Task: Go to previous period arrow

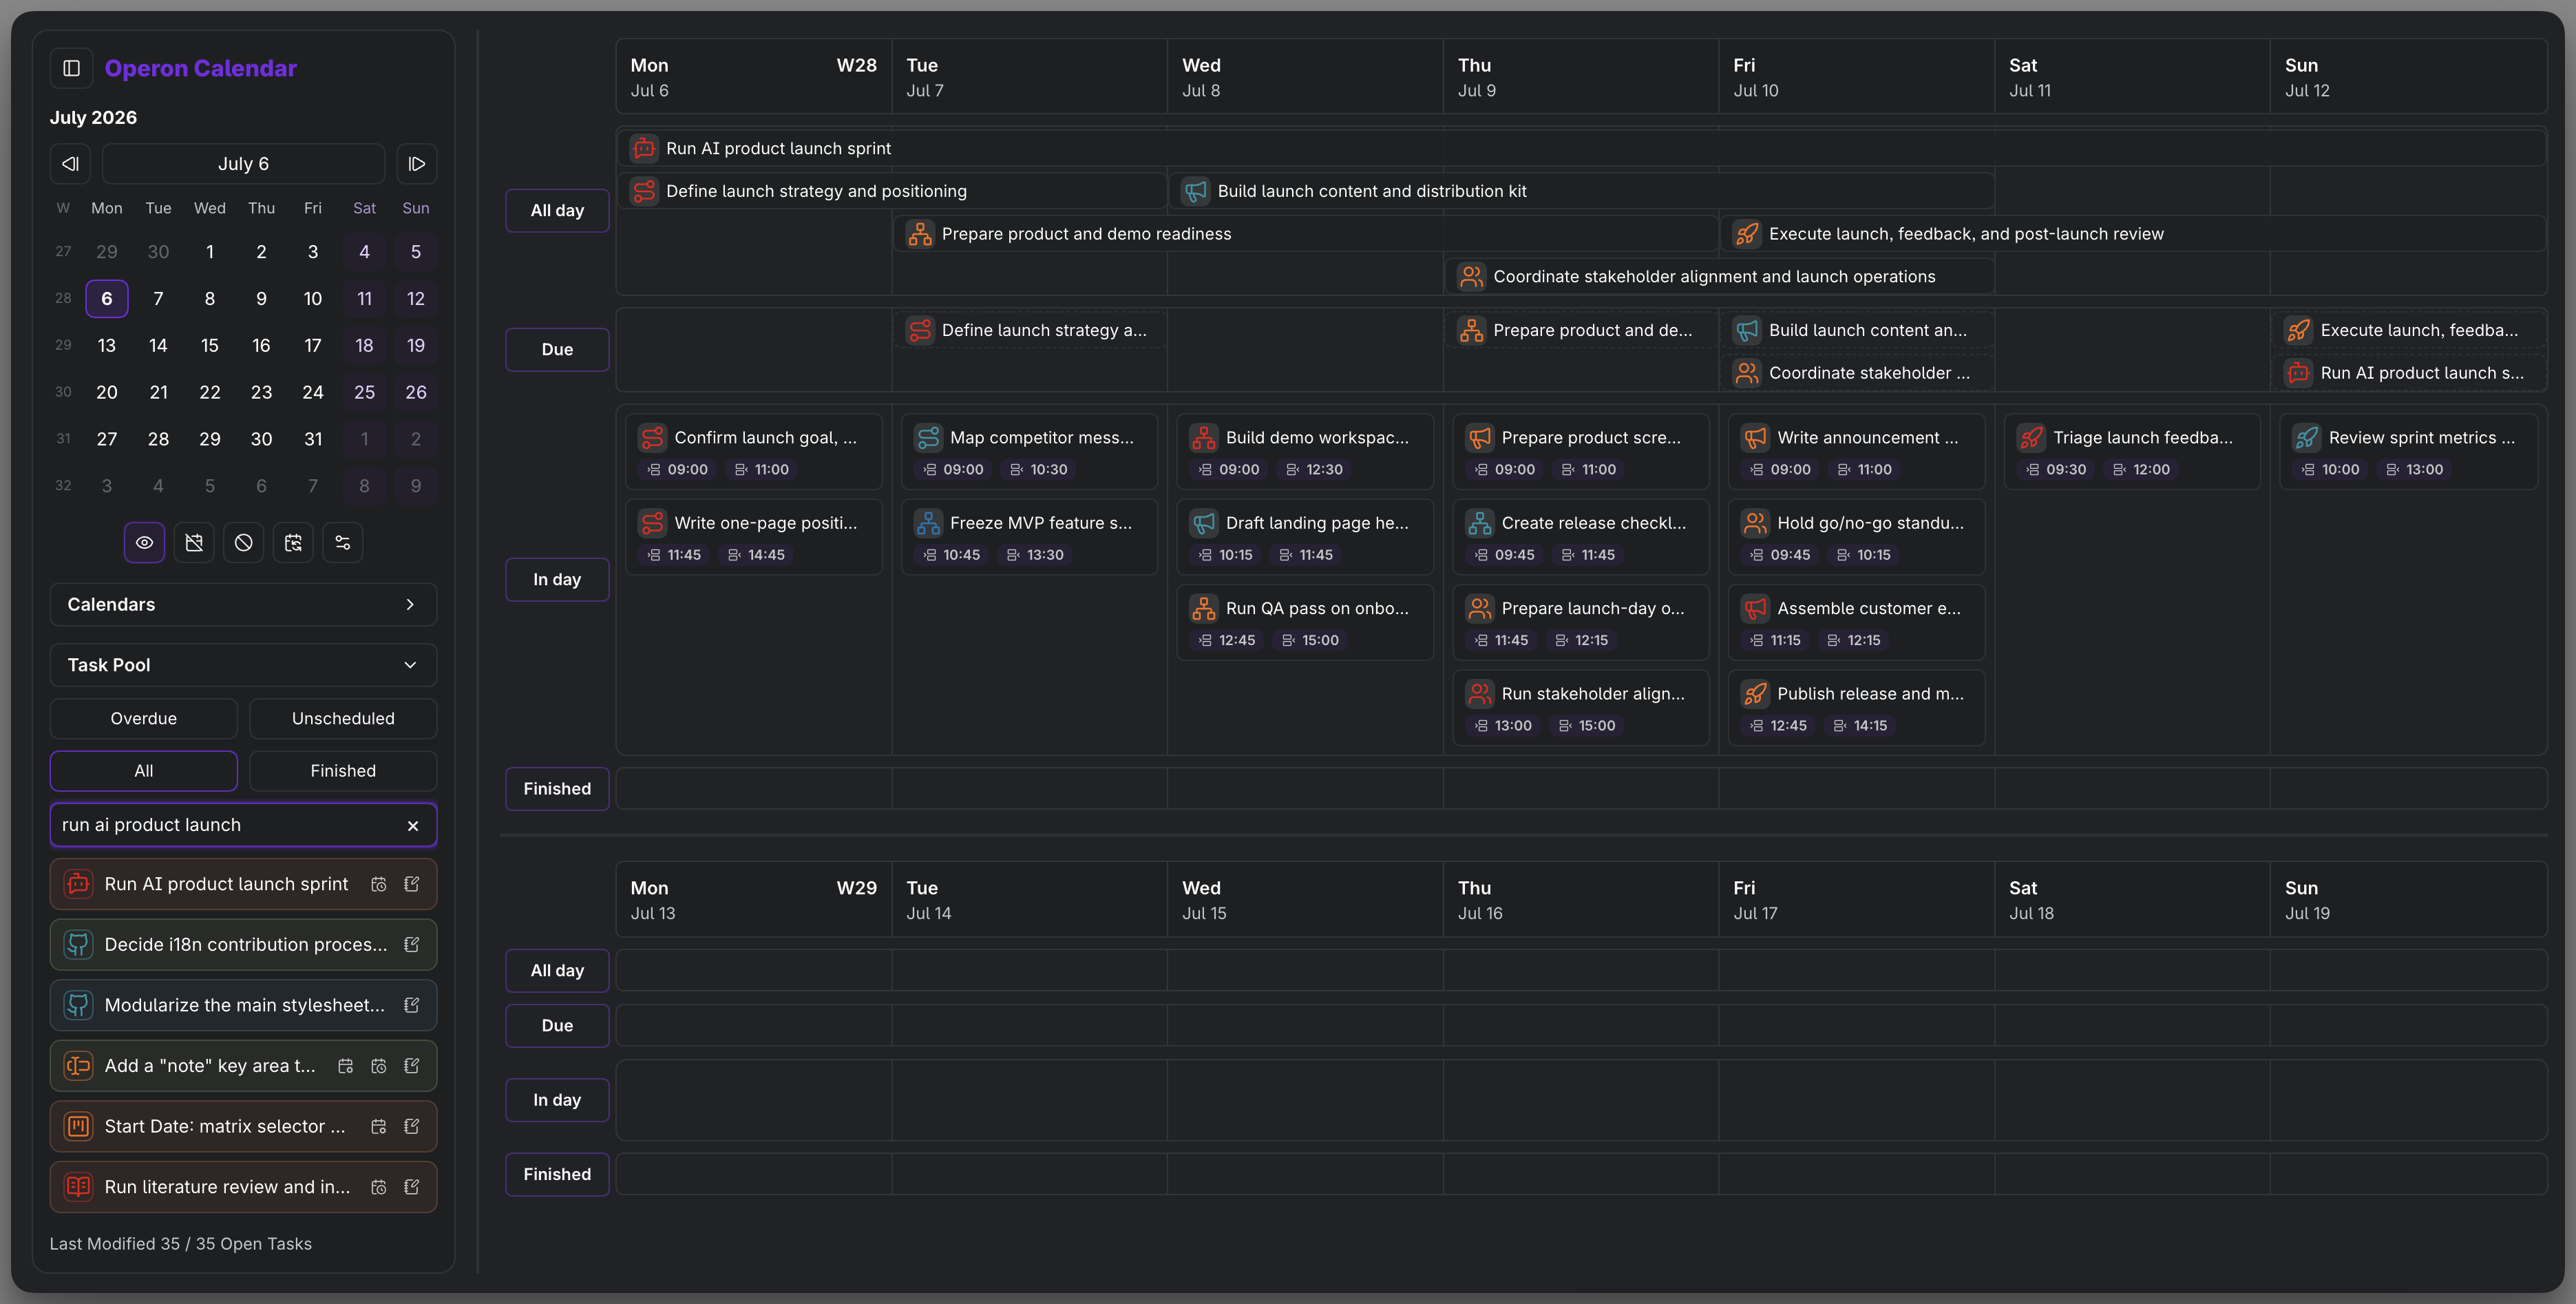Action: (x=71, y=164)
